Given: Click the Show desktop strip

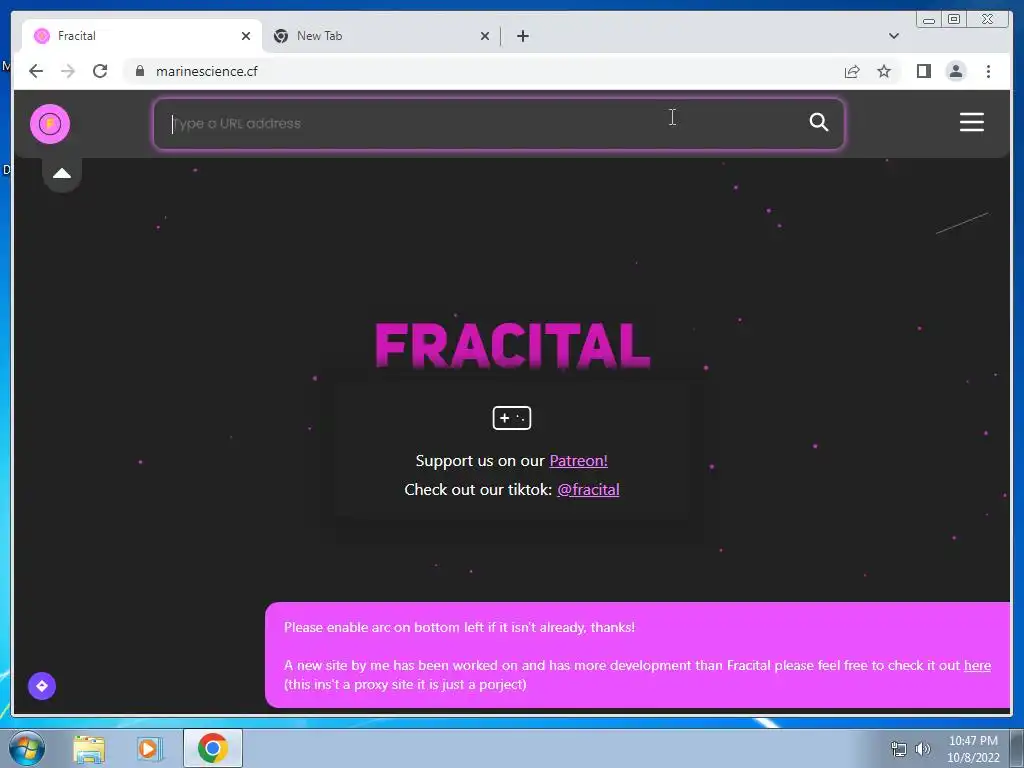Looking at the screenshot, I should (1018, 748).
